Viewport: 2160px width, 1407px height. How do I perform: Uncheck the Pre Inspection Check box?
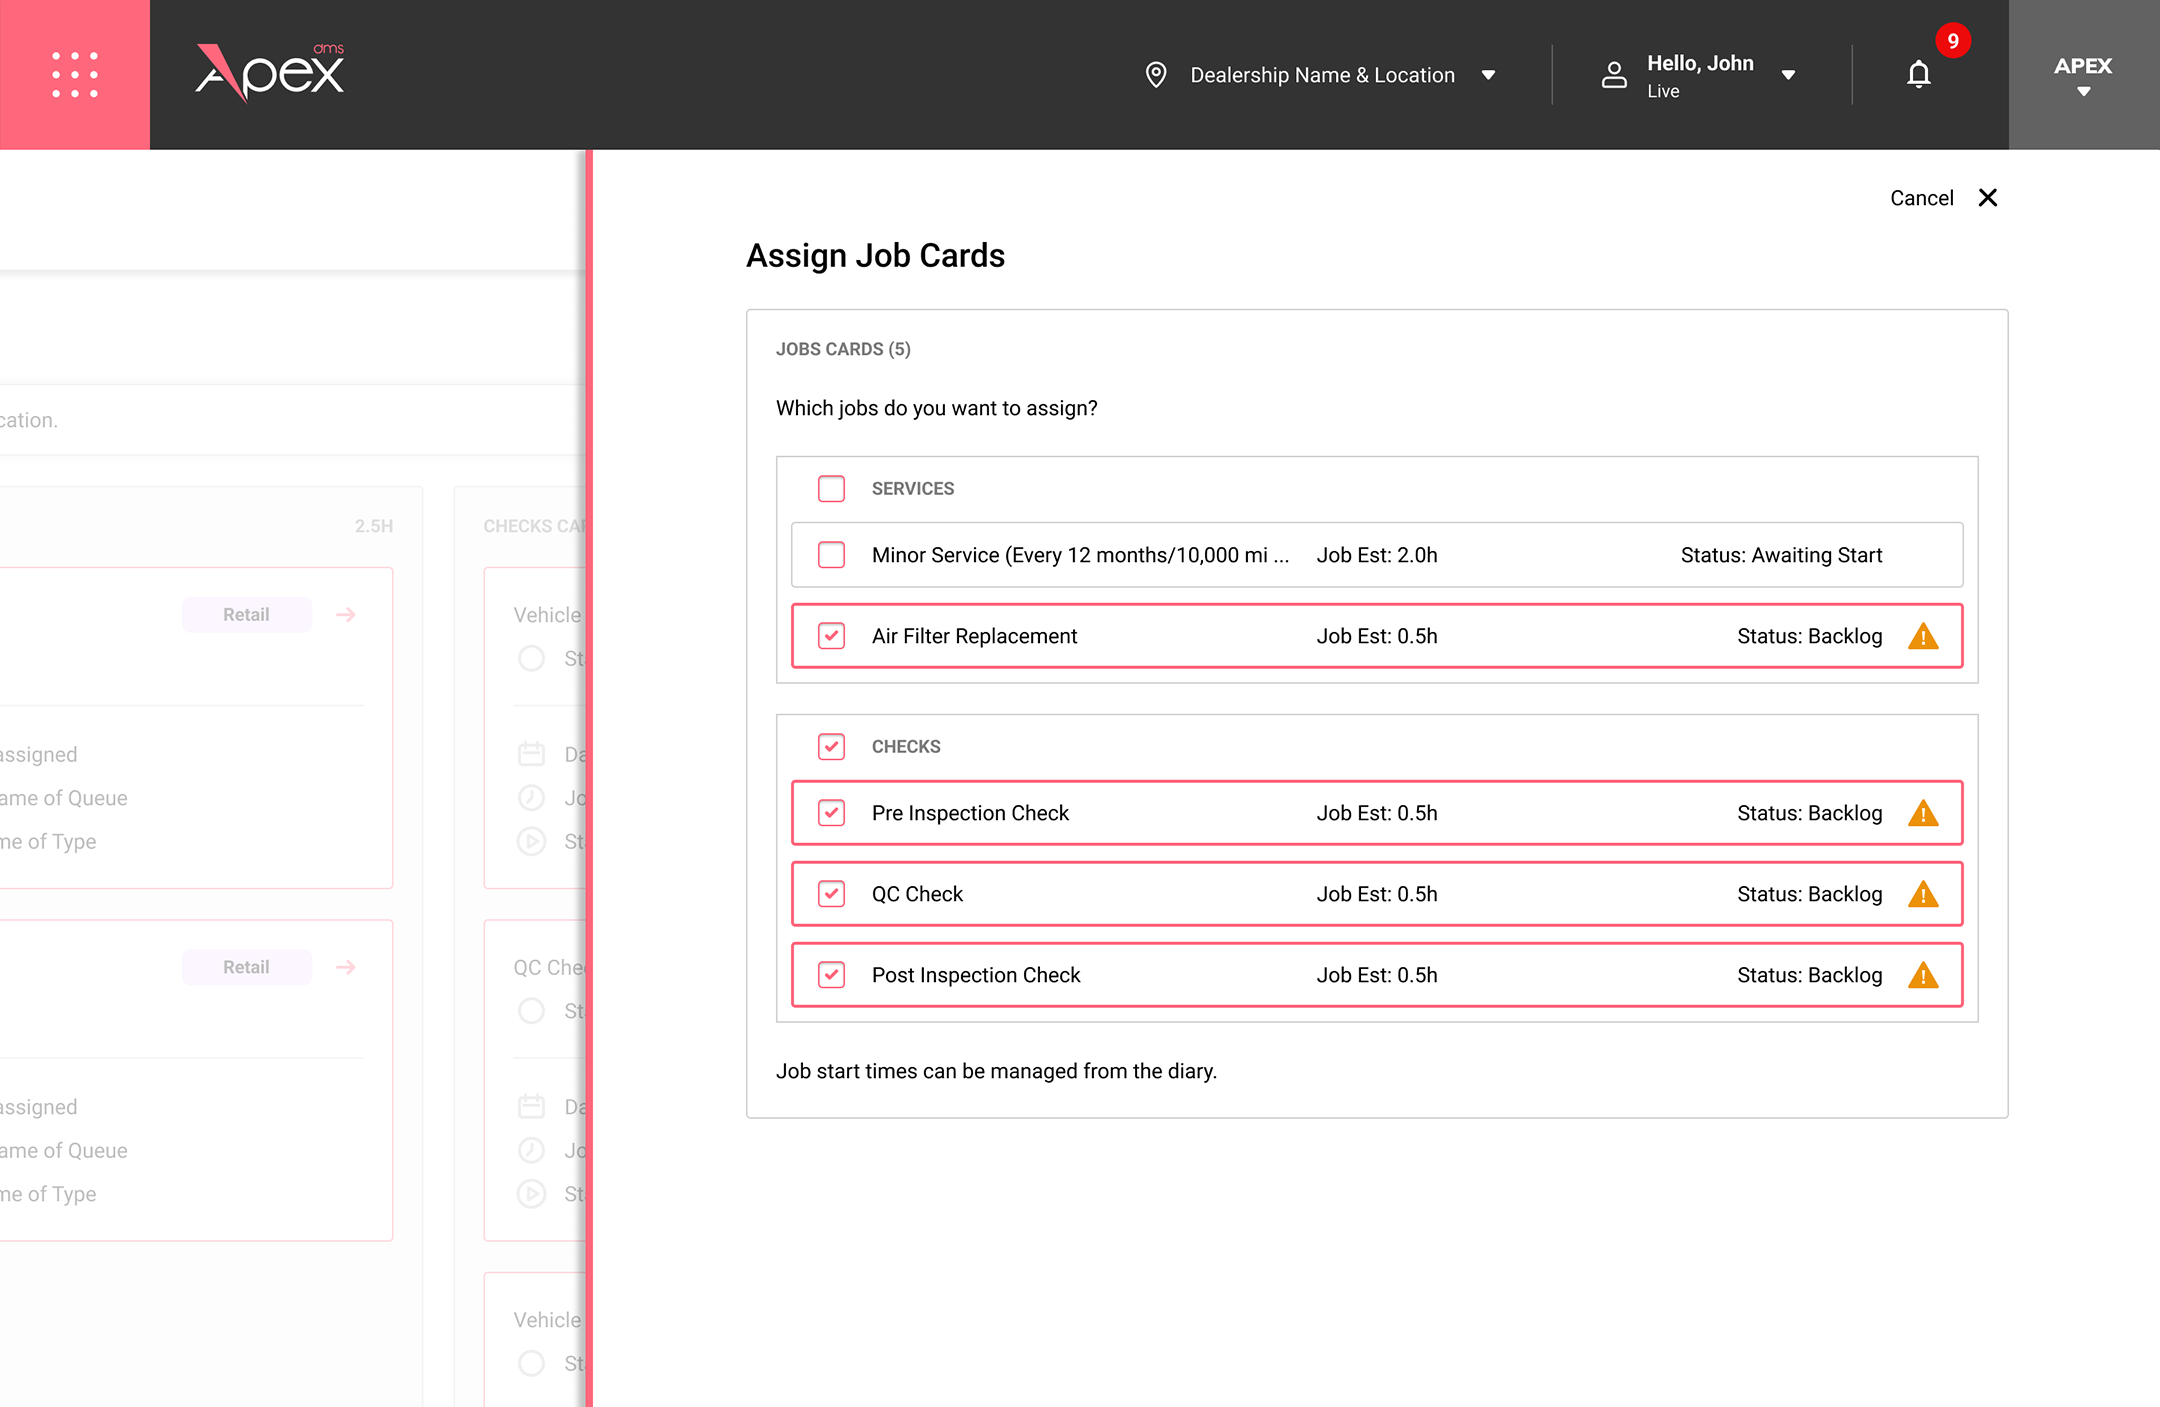pyautogui.click(x=831, y=813)
